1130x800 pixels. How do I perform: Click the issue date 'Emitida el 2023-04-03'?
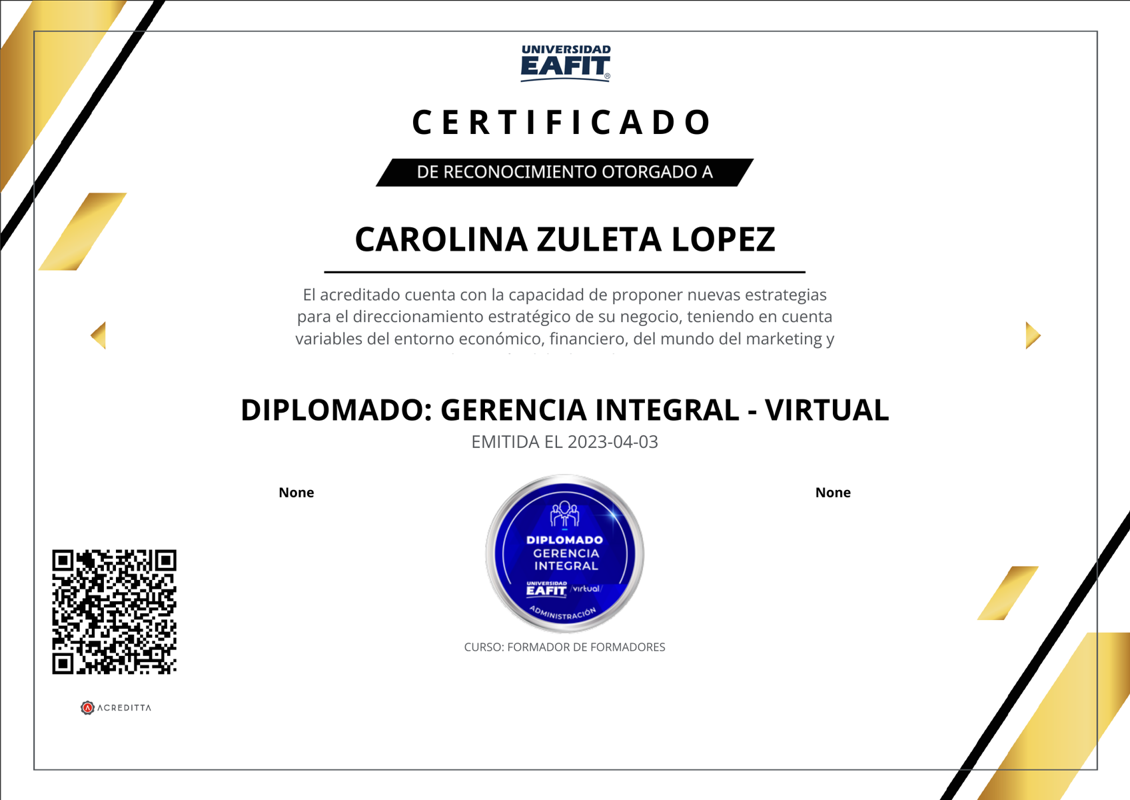565,442
